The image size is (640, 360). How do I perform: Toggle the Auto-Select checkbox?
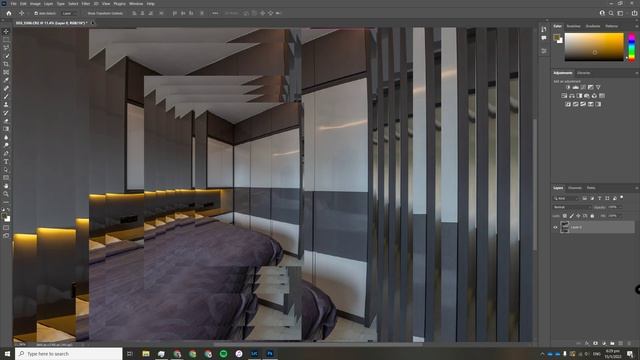pyautogui.click(x=36, y=13)
